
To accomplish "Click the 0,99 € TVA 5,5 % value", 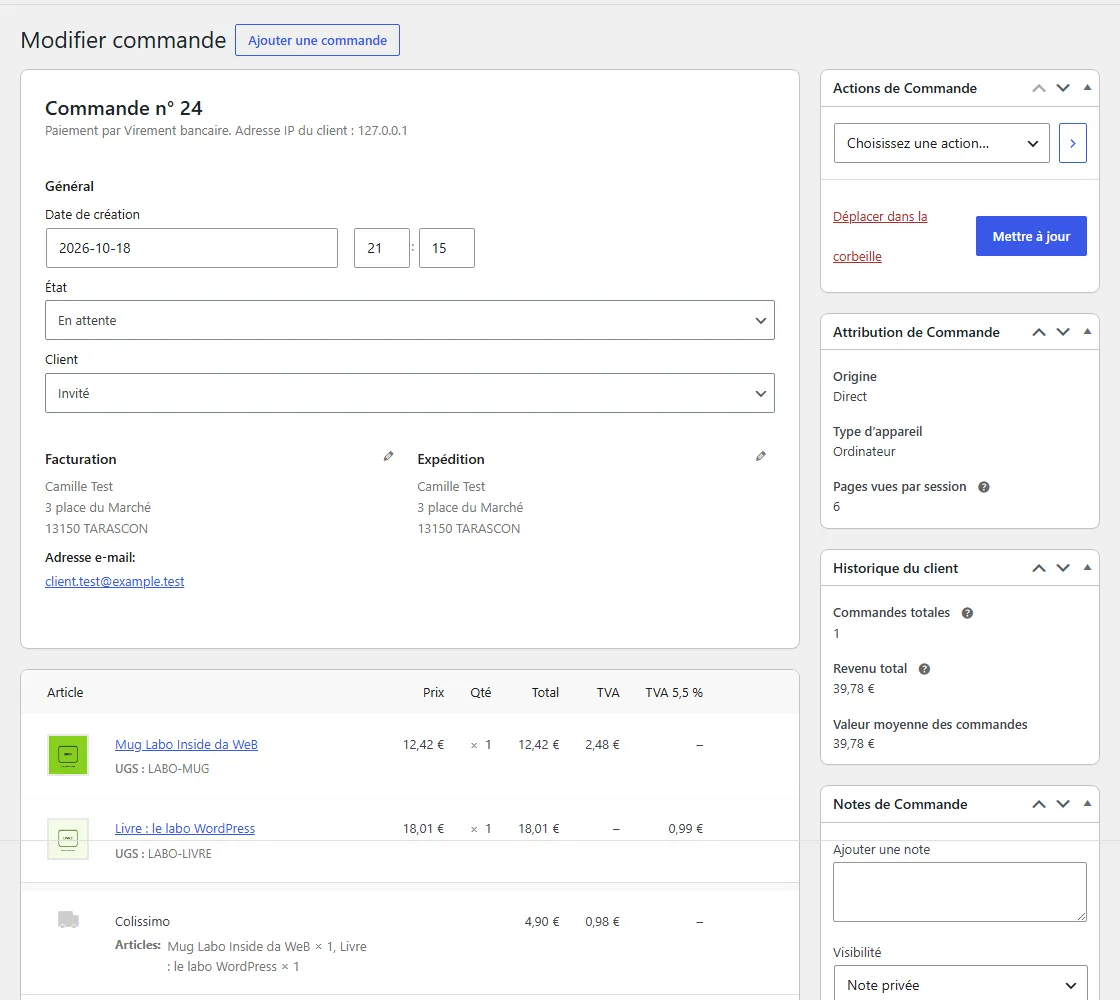I will [686, 829].
